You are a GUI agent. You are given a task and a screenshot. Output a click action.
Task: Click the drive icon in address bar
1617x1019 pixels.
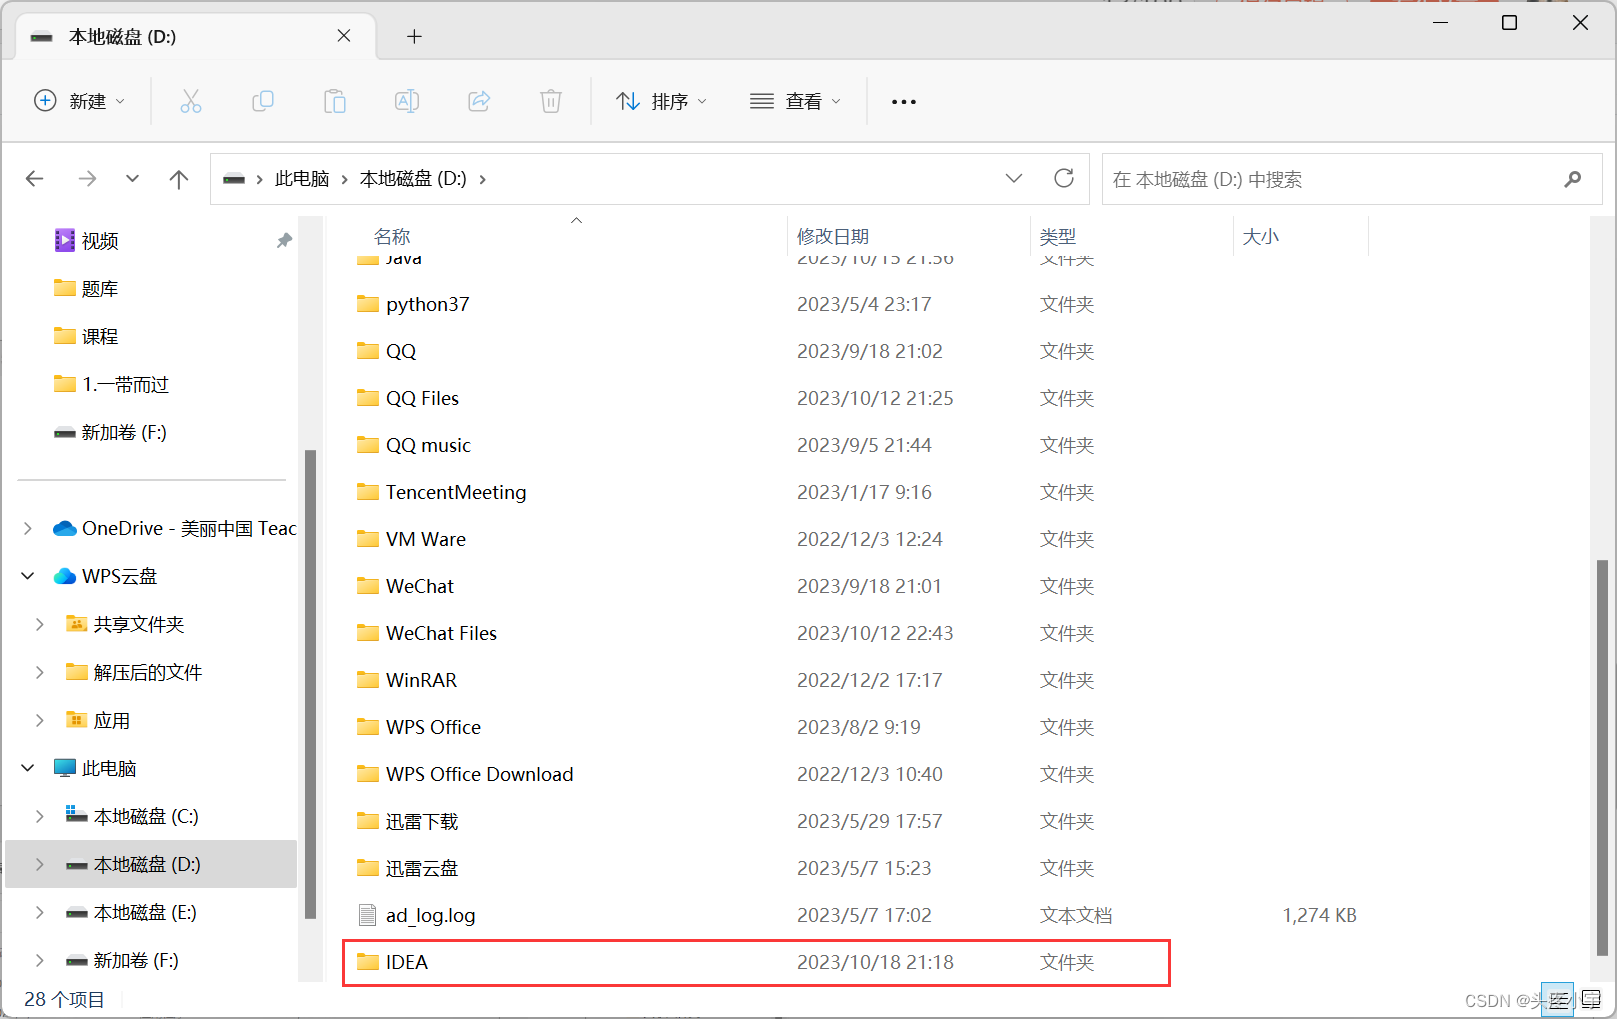[x=234, y=179]
